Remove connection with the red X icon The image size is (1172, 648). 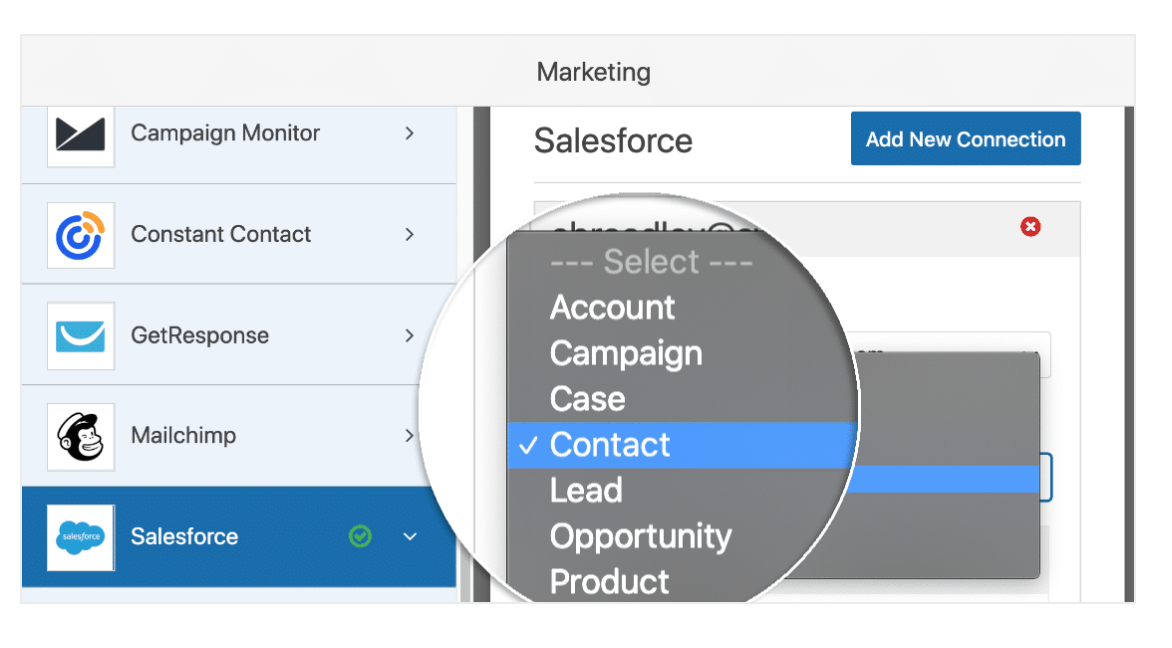pyautogui.click(x=1030, y=227)
